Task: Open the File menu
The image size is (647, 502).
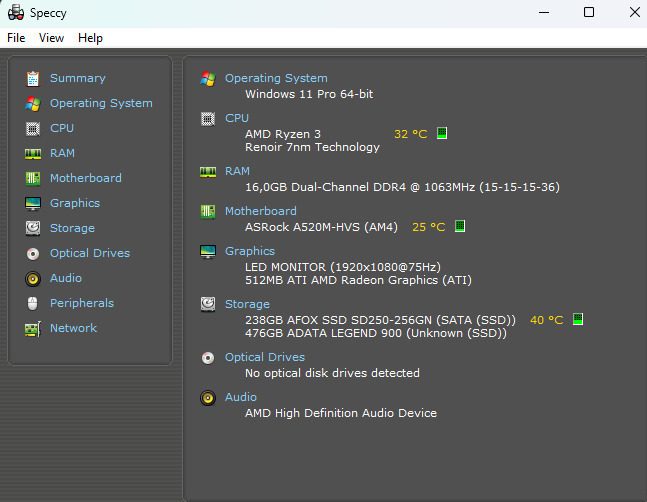Action: click(16, 38)
